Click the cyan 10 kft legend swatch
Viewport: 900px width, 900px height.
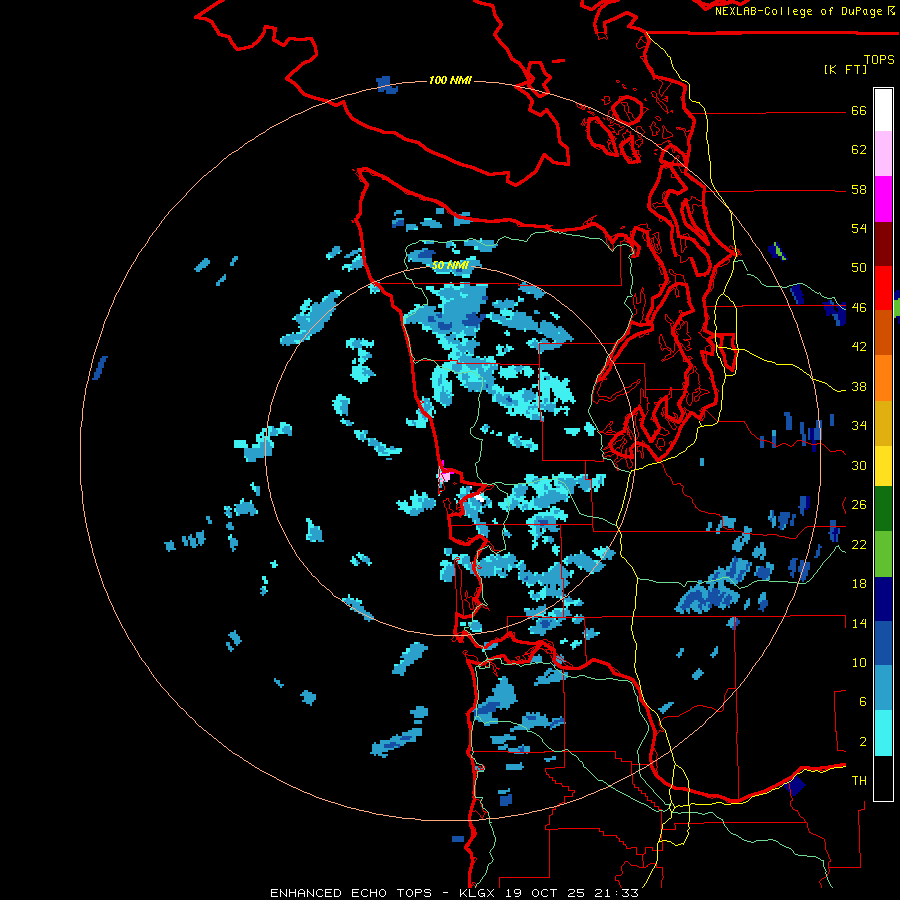(883, 733)
